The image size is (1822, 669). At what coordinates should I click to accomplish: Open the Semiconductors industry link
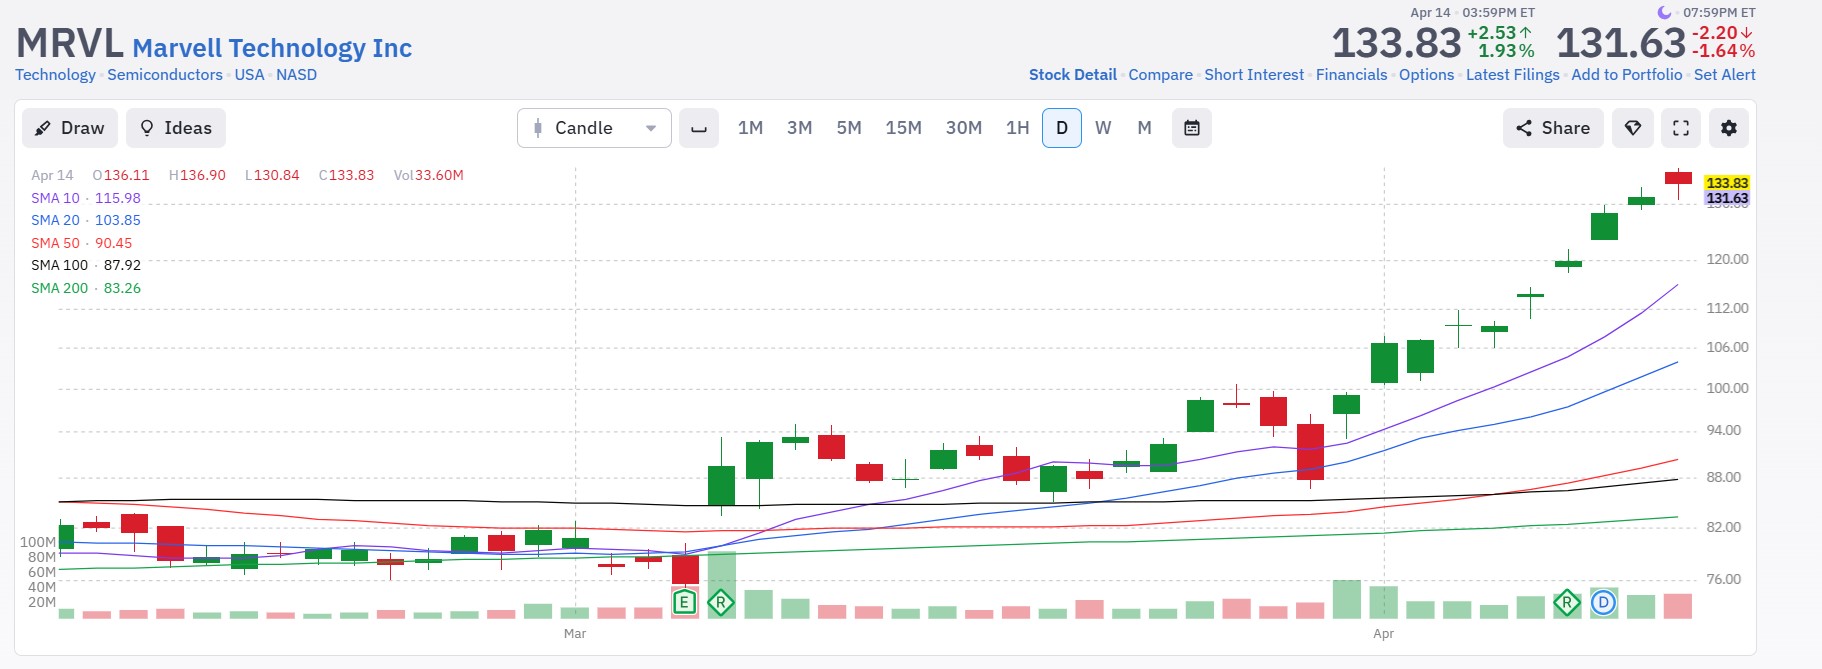point(165,75)
